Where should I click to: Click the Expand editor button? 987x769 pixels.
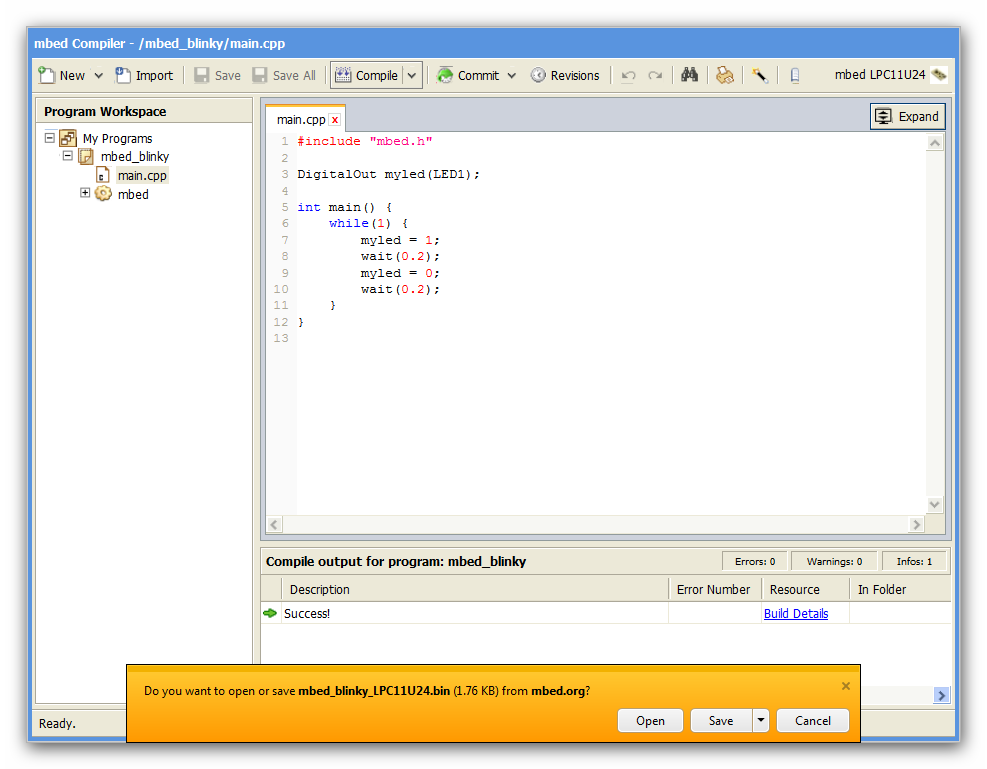point(907,116)
